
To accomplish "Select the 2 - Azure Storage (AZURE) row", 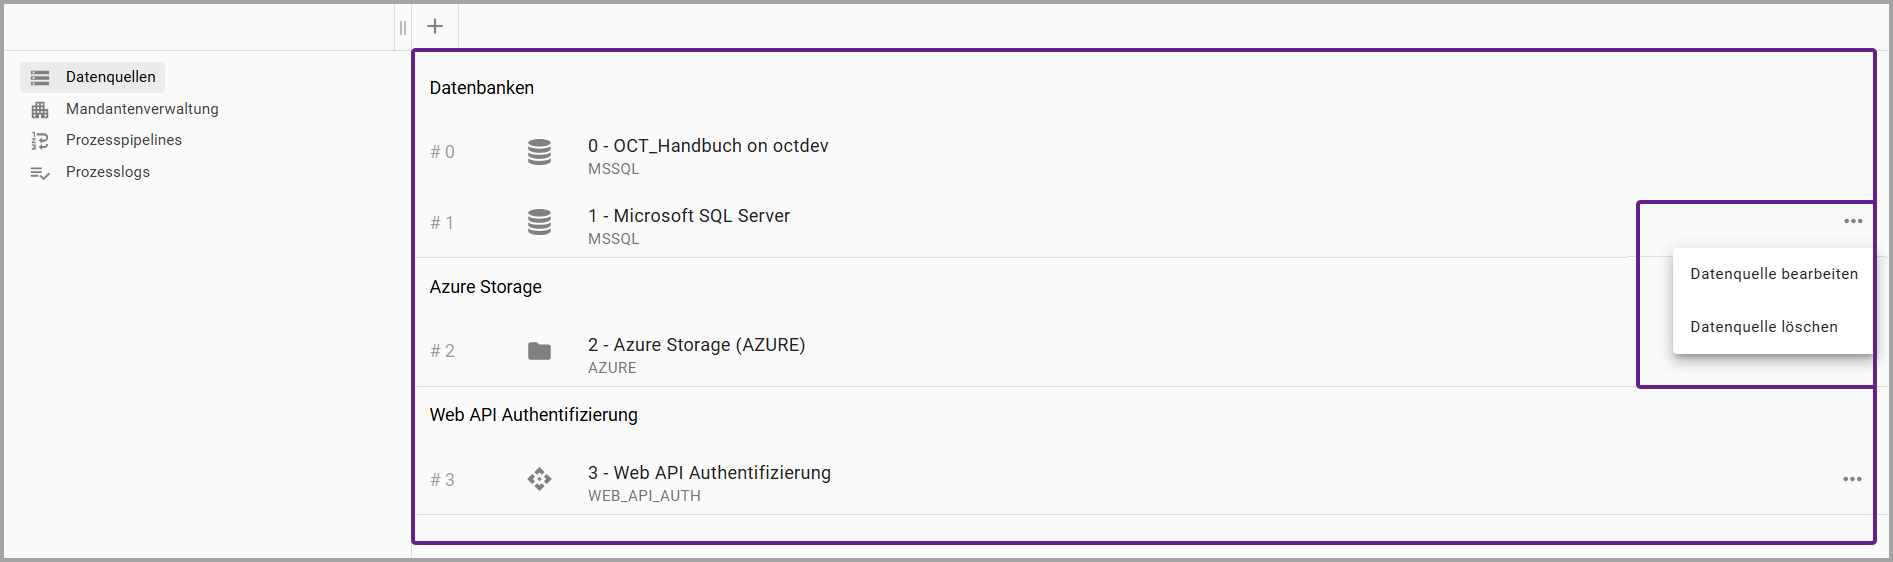I will [x=1026, y=352].
